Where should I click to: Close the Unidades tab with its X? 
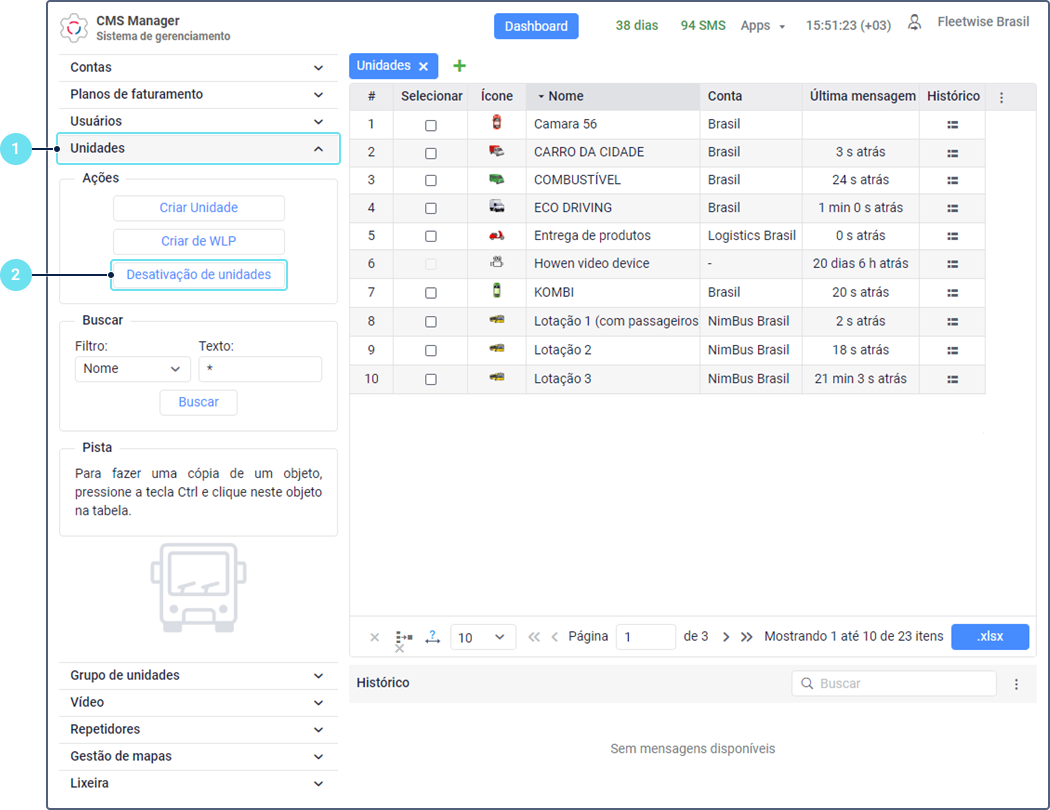[423, 66]
